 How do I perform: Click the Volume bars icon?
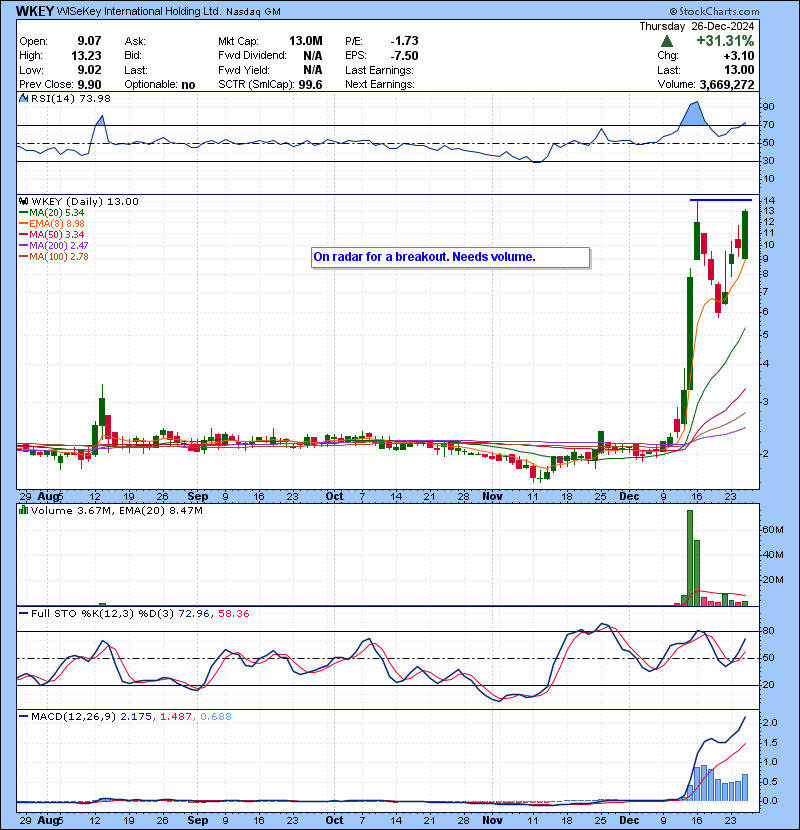(23, 510)
